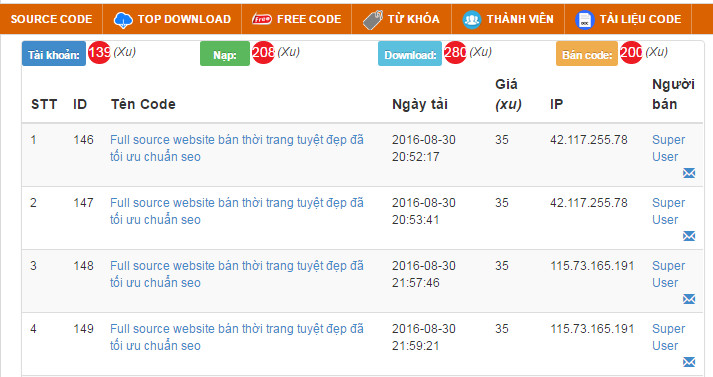Click the red 139 balance badge
This screenshot has width=713, height=377.
[x=99, y=52]
